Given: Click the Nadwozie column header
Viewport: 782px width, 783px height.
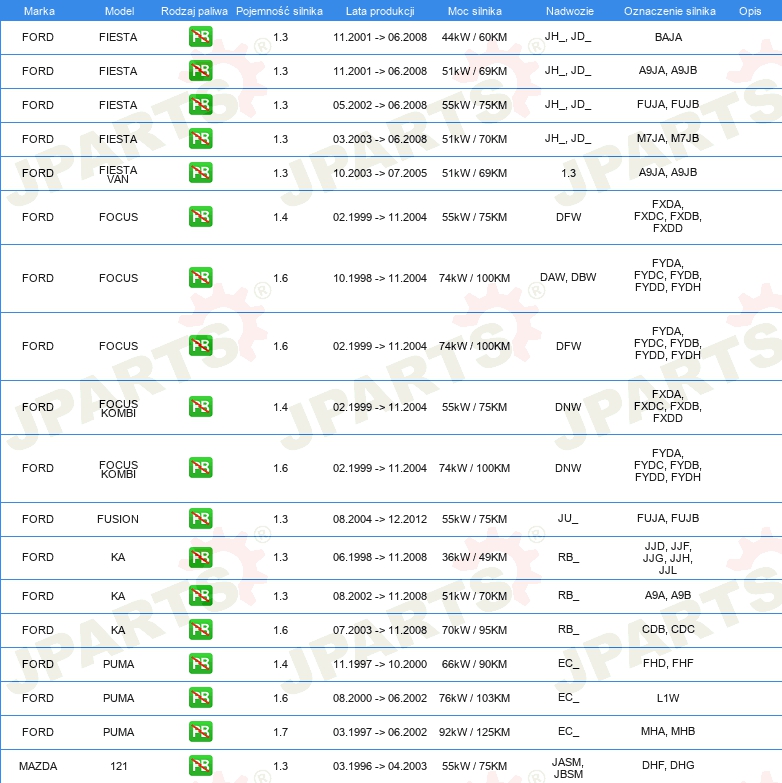Looking at the screenshot, I should click(569, 11).
